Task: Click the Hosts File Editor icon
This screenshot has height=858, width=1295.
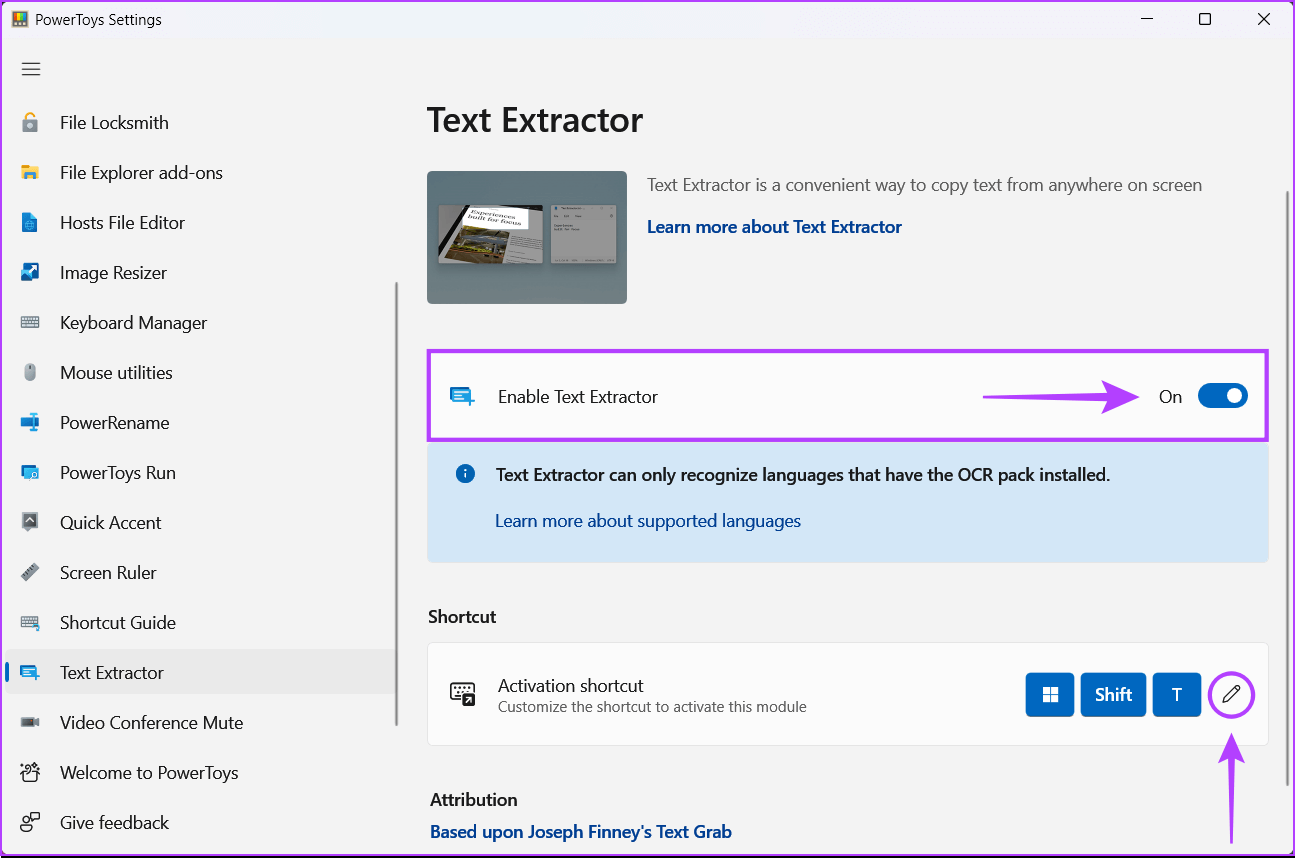Action: click(x=30, y=223)
